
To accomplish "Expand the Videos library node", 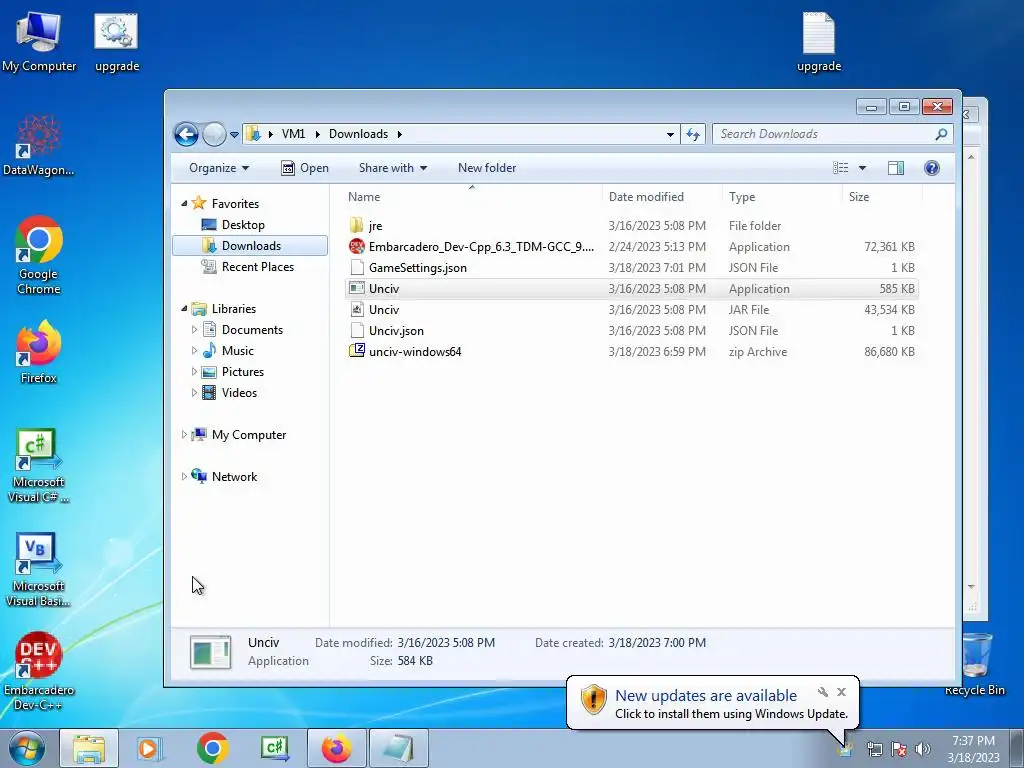I will [194, 392].
